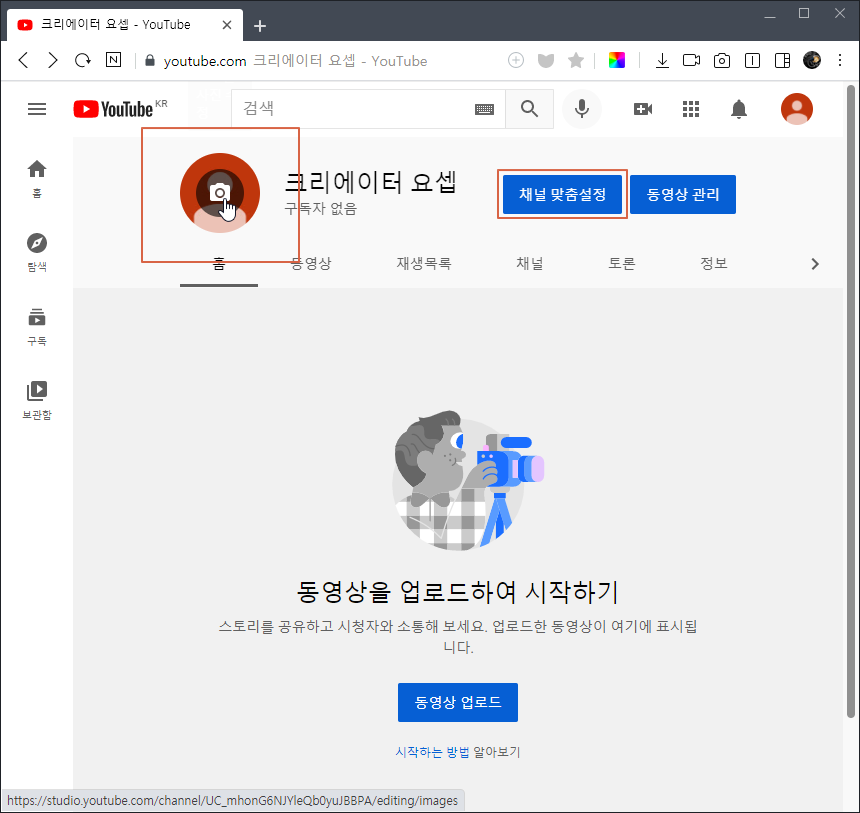860x813 pixels.
Task: Click the 동영상 업로드 button
Action: [458, 702]
